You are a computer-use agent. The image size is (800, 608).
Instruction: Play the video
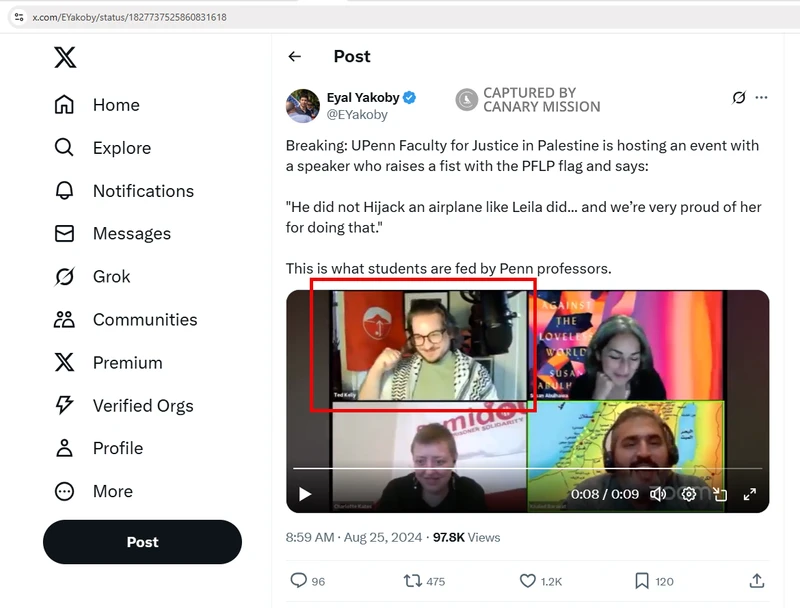coord(305,494)
